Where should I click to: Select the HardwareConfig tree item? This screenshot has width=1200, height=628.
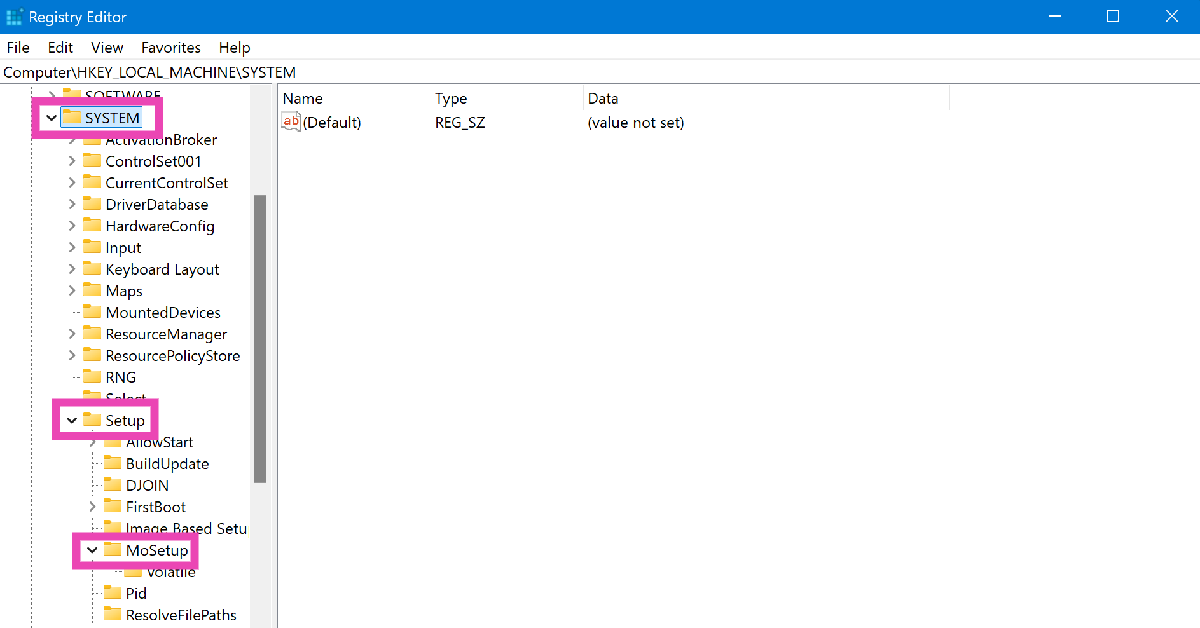(x=159, y=226)
